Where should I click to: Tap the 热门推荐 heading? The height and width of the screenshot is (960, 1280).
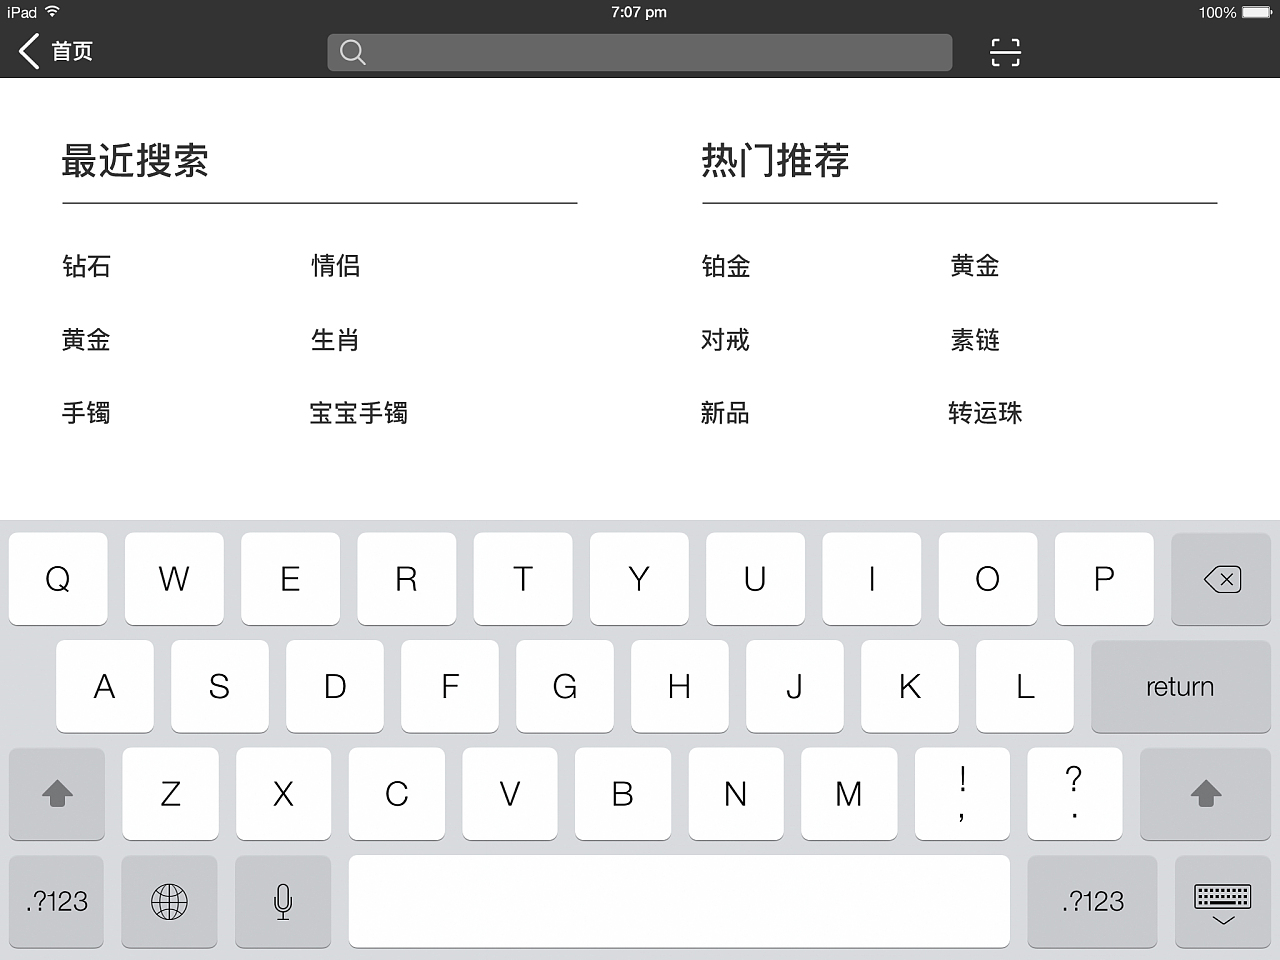775,161
